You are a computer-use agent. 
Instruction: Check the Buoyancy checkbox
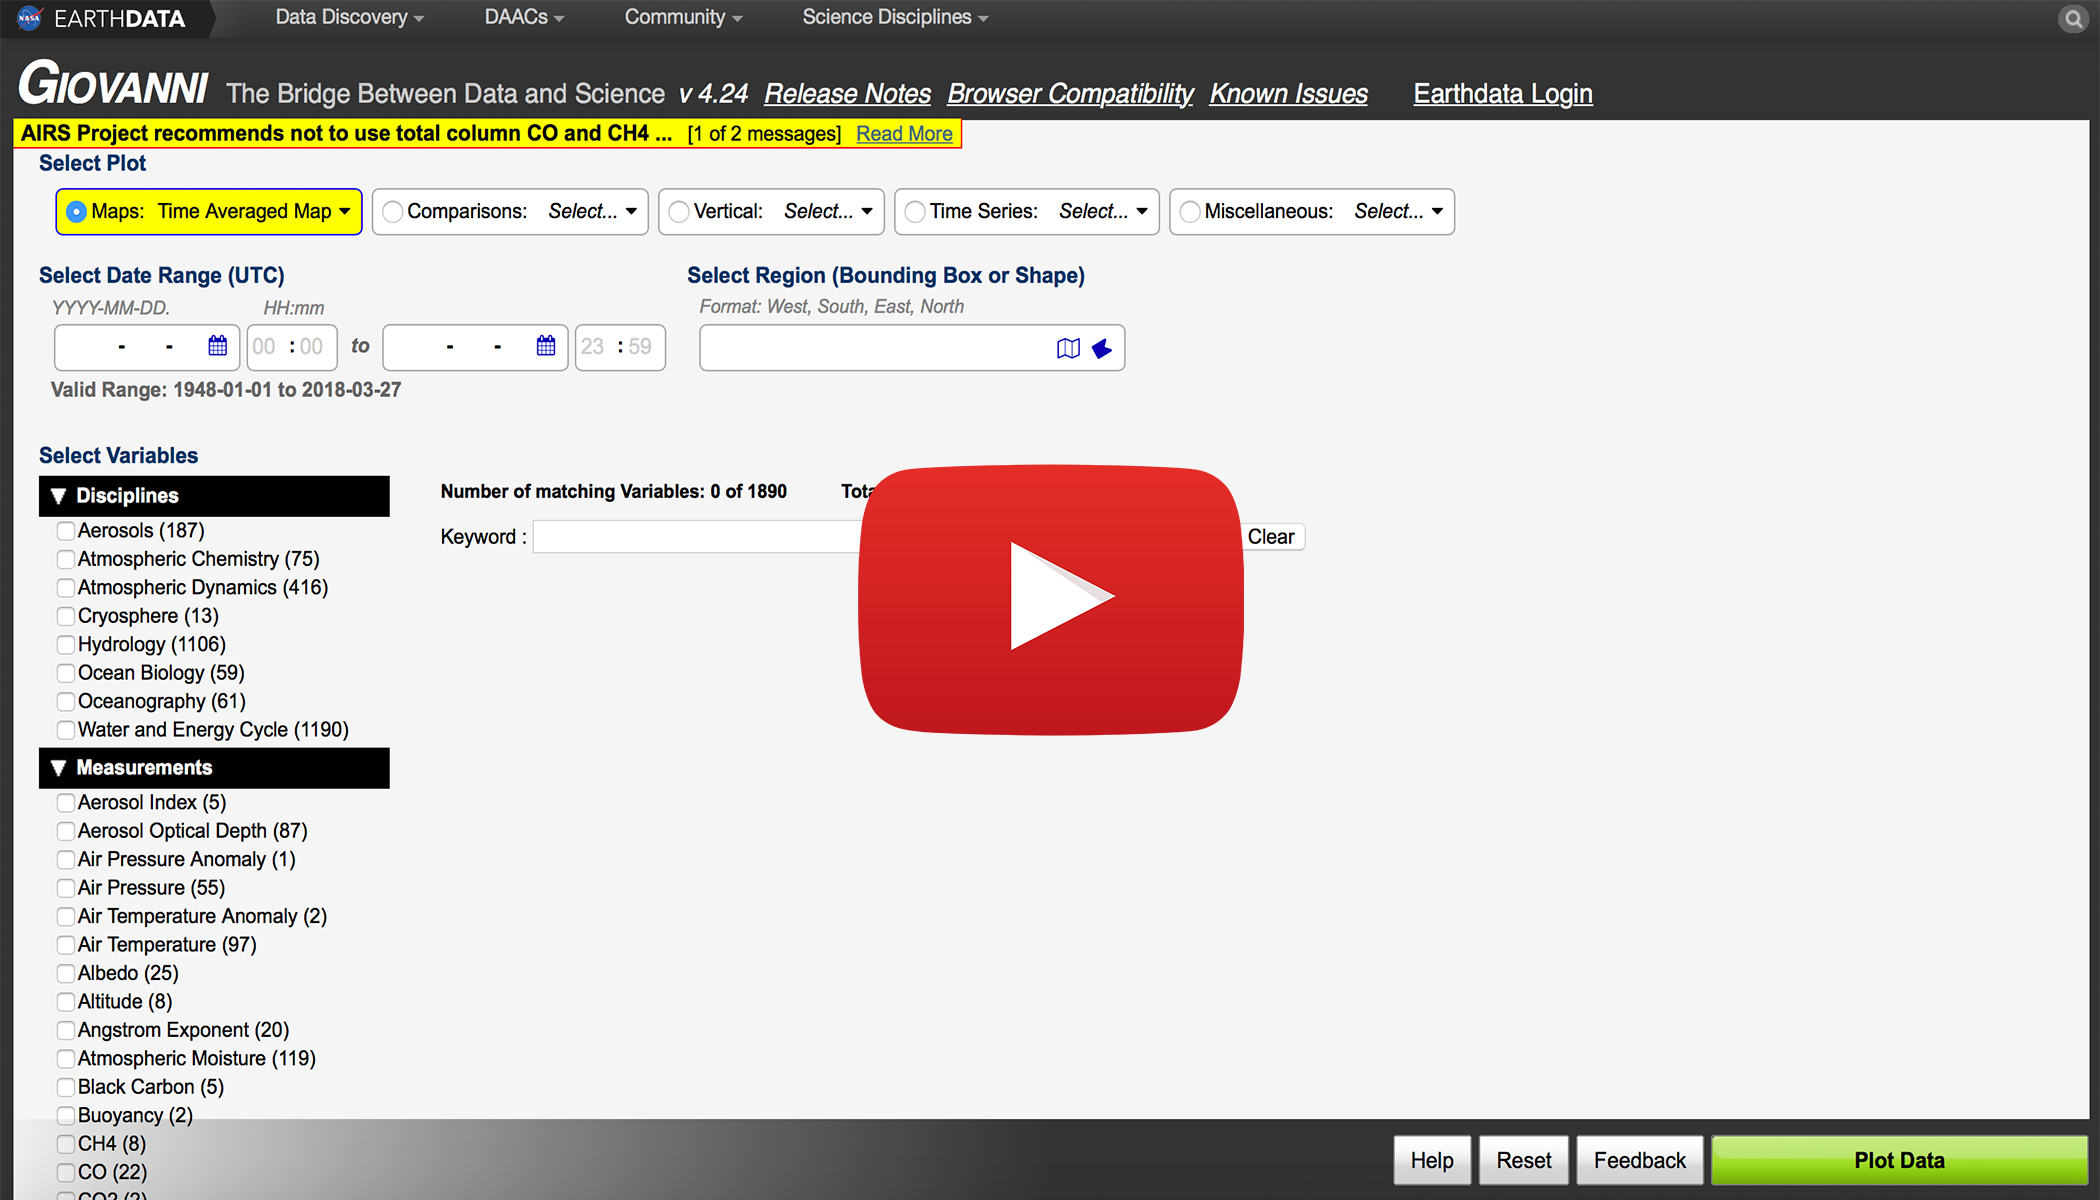pos(66,1116)
